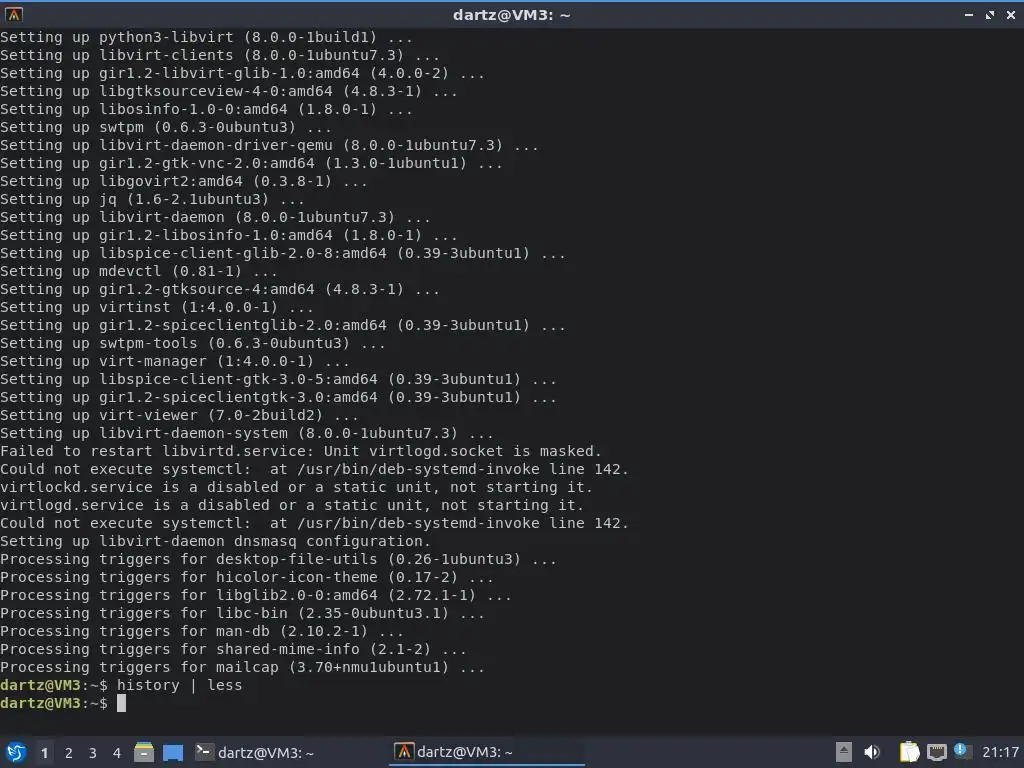This screenshot has height=768, width=1024.
Task: Click 'virtlockd.service is a disabled' line
Action: point(296,487)
